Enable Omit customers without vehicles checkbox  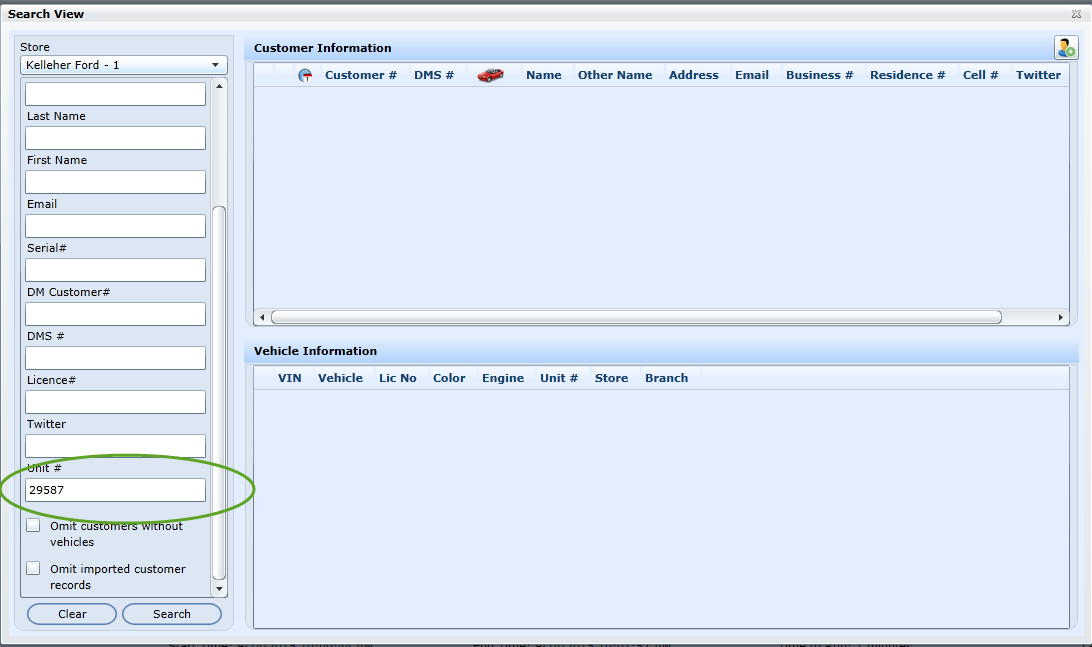point(34,526)
